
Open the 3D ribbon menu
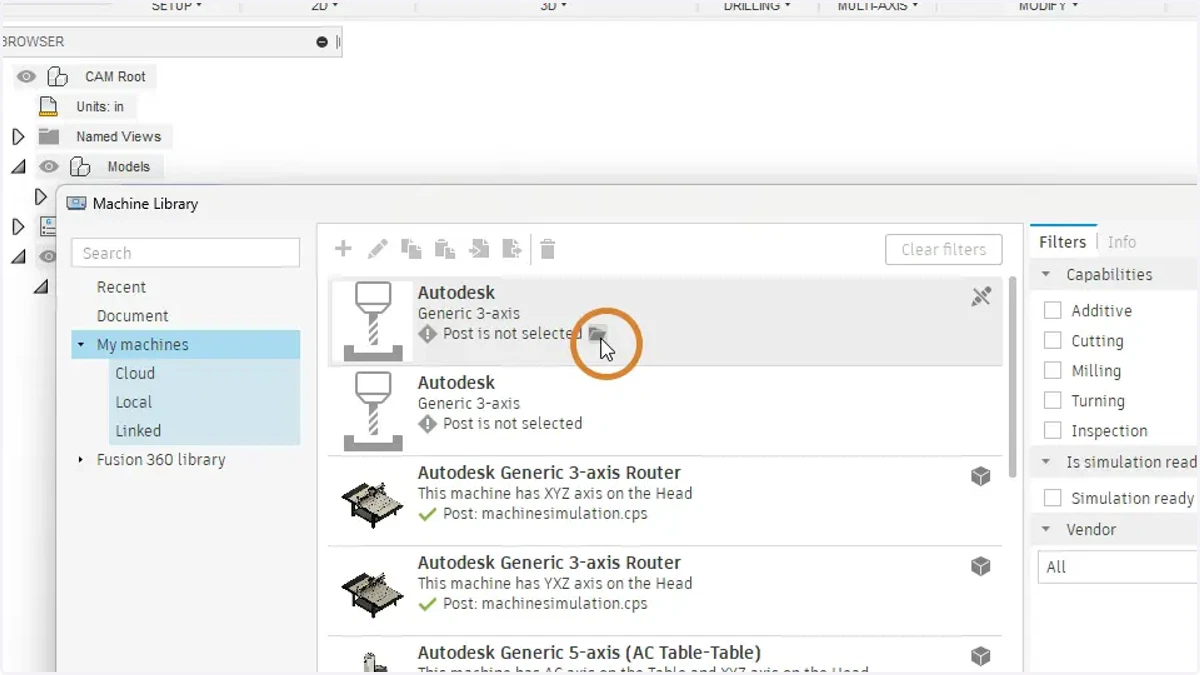tap(554, 6)
